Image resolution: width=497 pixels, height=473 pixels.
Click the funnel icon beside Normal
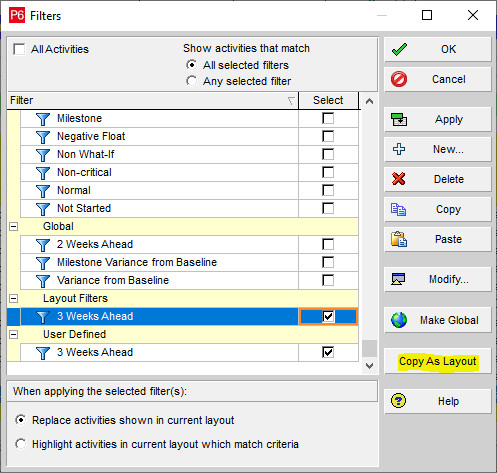tap(43, 191)
